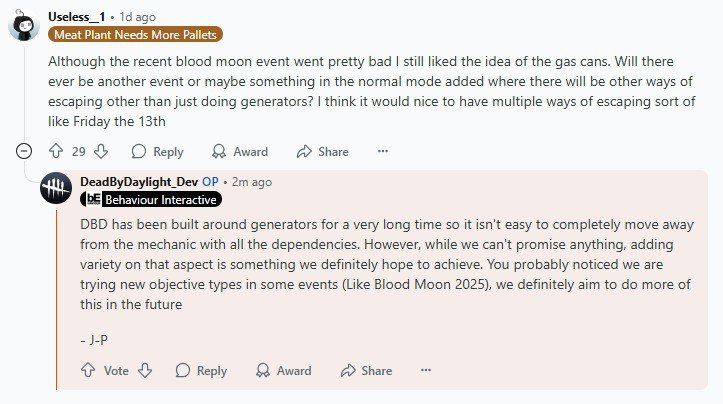Image resolution: width=723 pixels, height=404 pixels.
Task: Share the Useless__1 comment
Action: 323,151
